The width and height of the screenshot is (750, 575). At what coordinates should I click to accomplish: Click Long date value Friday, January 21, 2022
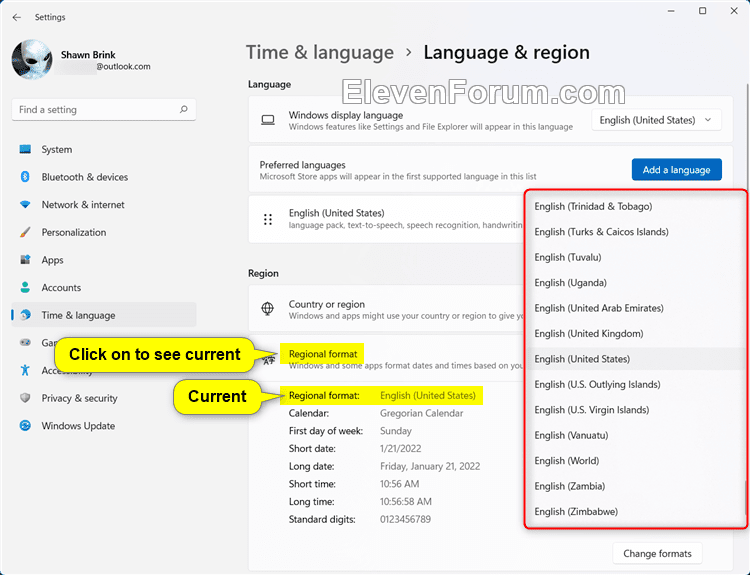430,466
